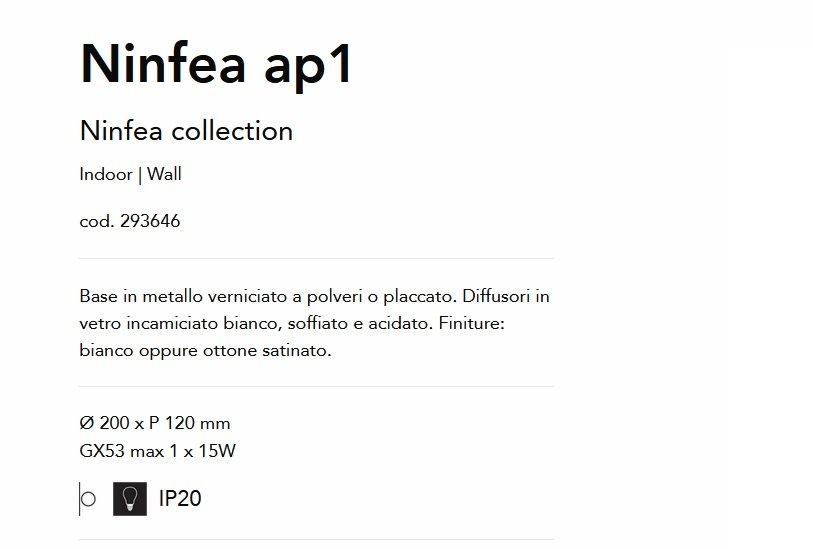Viewport: 813px width, 549px height.
Task: Select the IP20 protection rating label
Action: (x=180, y=498)
